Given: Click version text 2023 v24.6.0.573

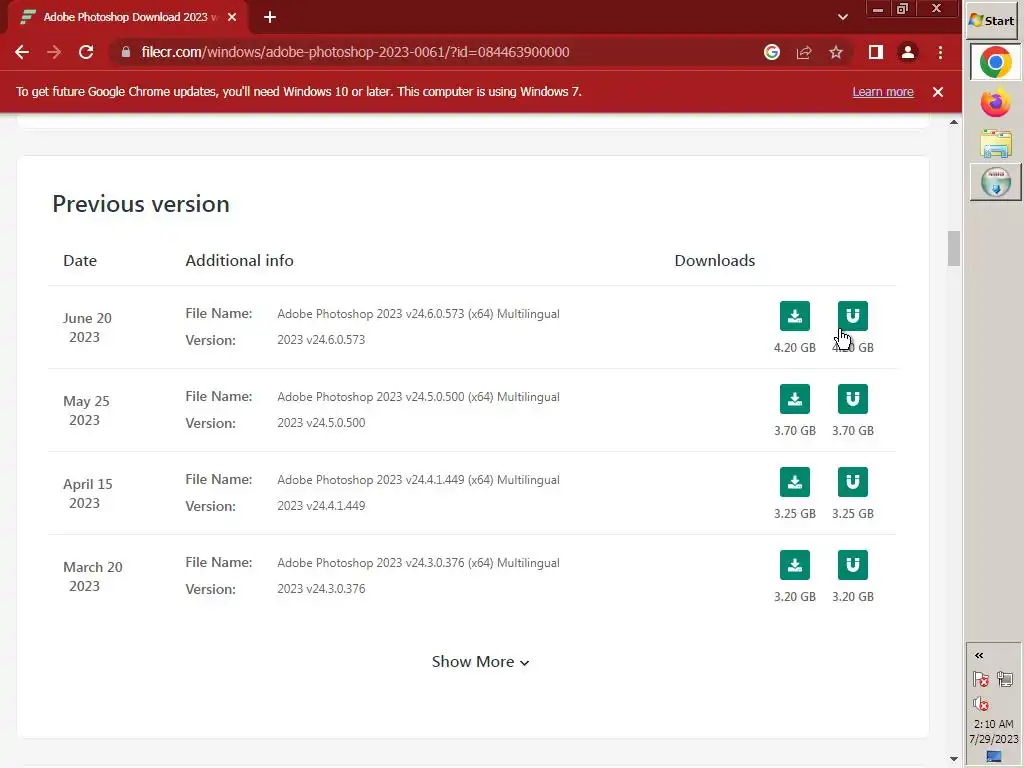Looking at the screenshot, I should coord(321,340).
